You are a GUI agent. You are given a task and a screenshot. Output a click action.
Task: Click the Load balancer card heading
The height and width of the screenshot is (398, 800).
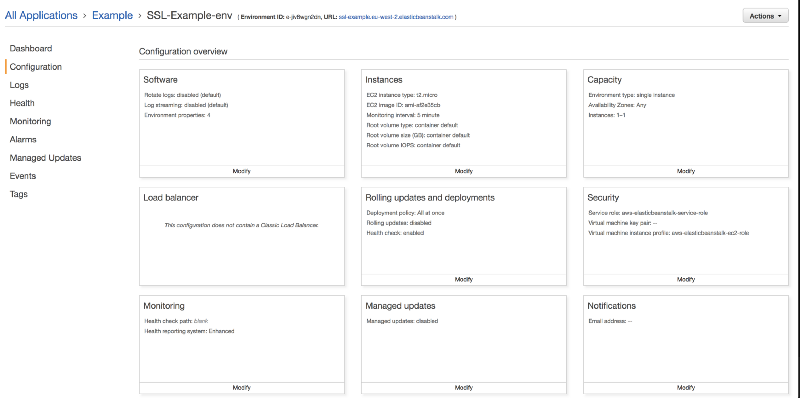pos(171,198)
